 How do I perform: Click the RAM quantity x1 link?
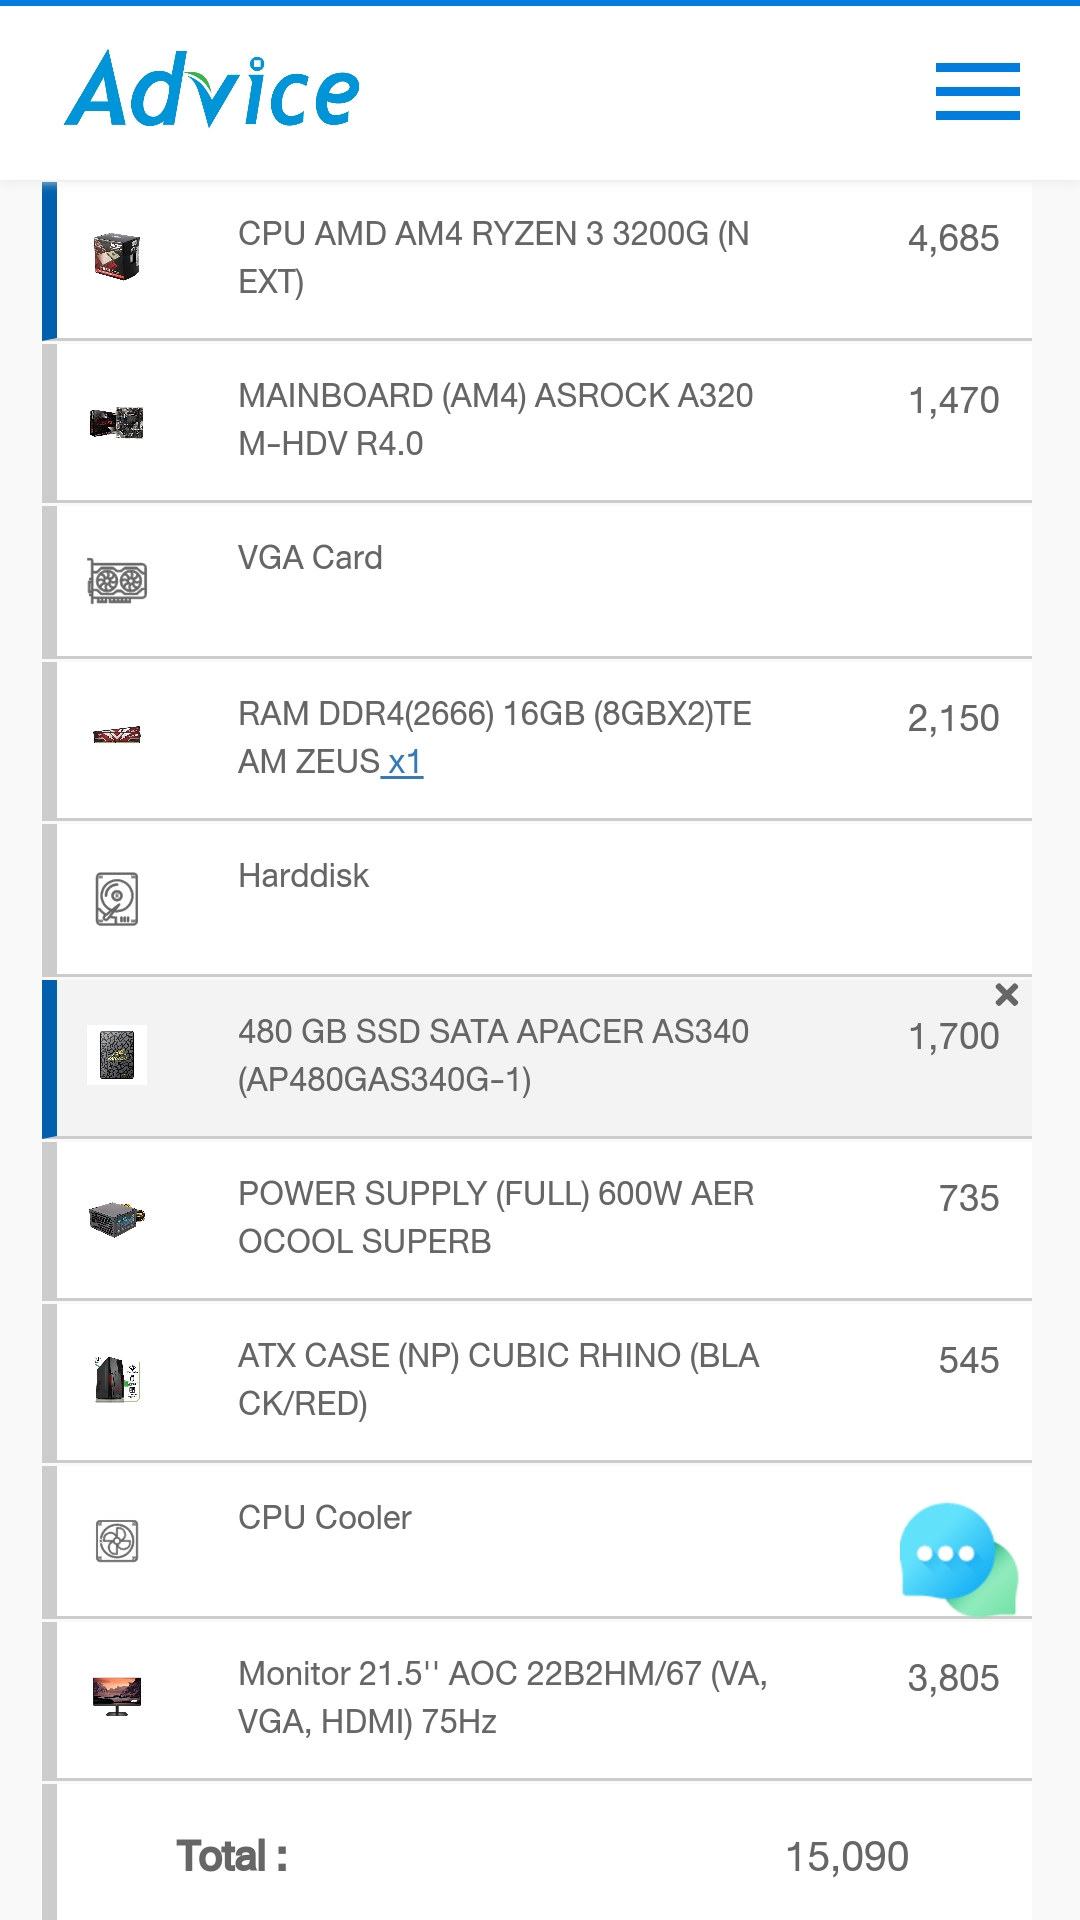point(404,762)
